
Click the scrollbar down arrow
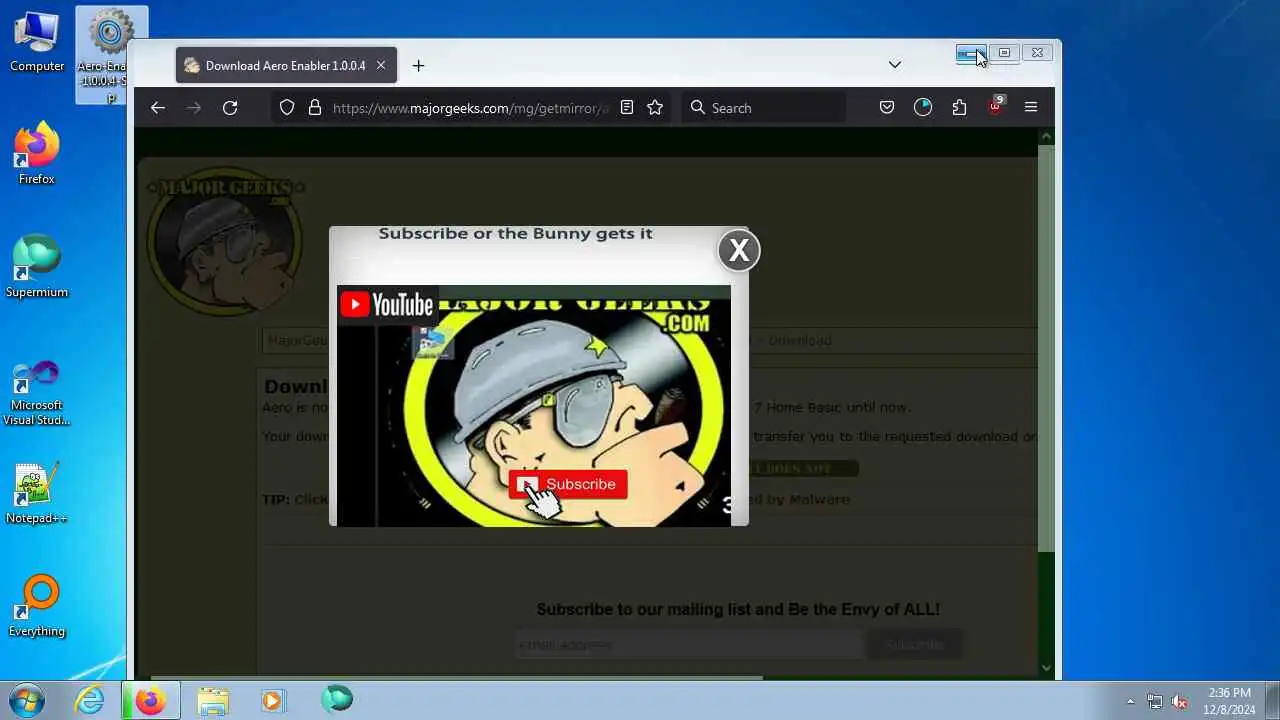[x=1046, y=668]
